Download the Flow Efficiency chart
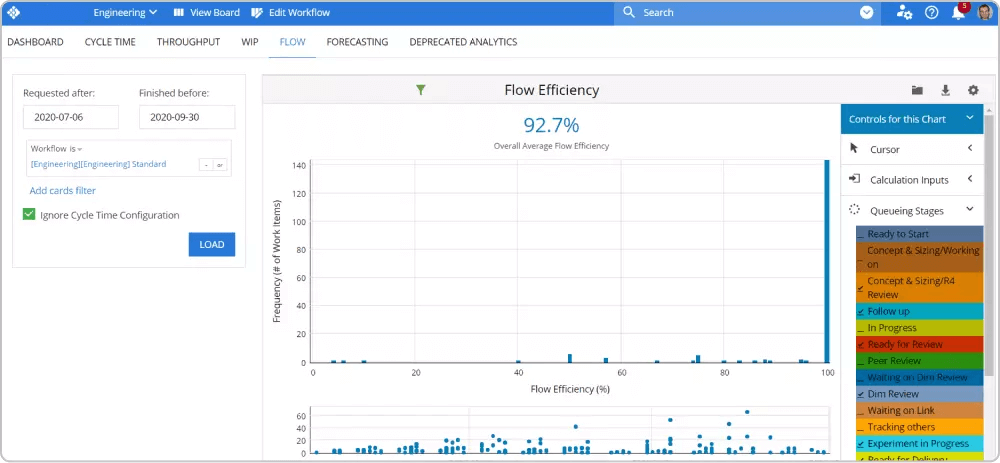Image resolution: width=1000 pixels, height=463 pixels. point(945,90)
